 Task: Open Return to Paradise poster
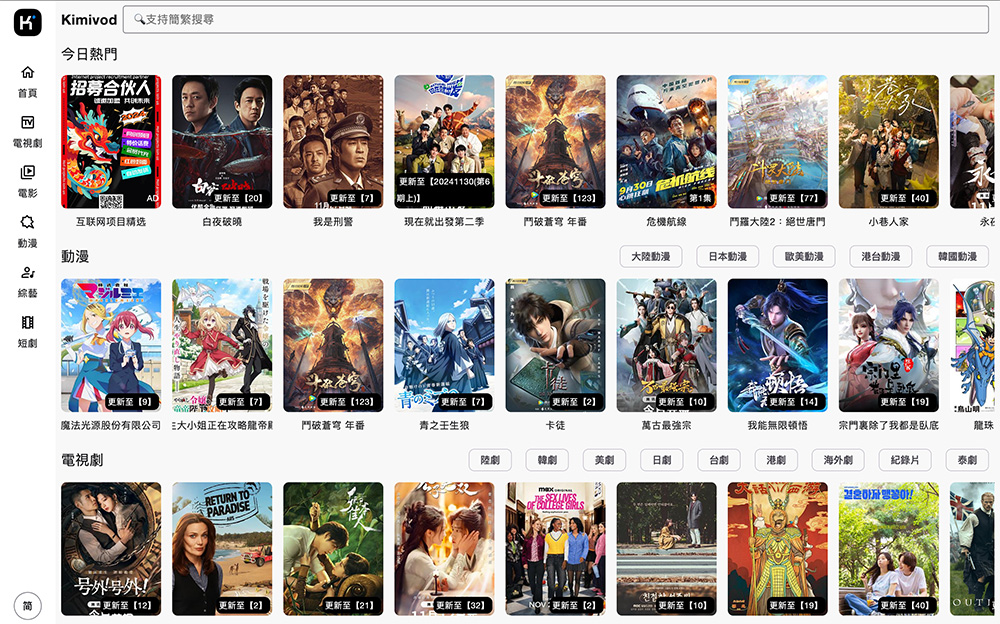coord(222,548)
